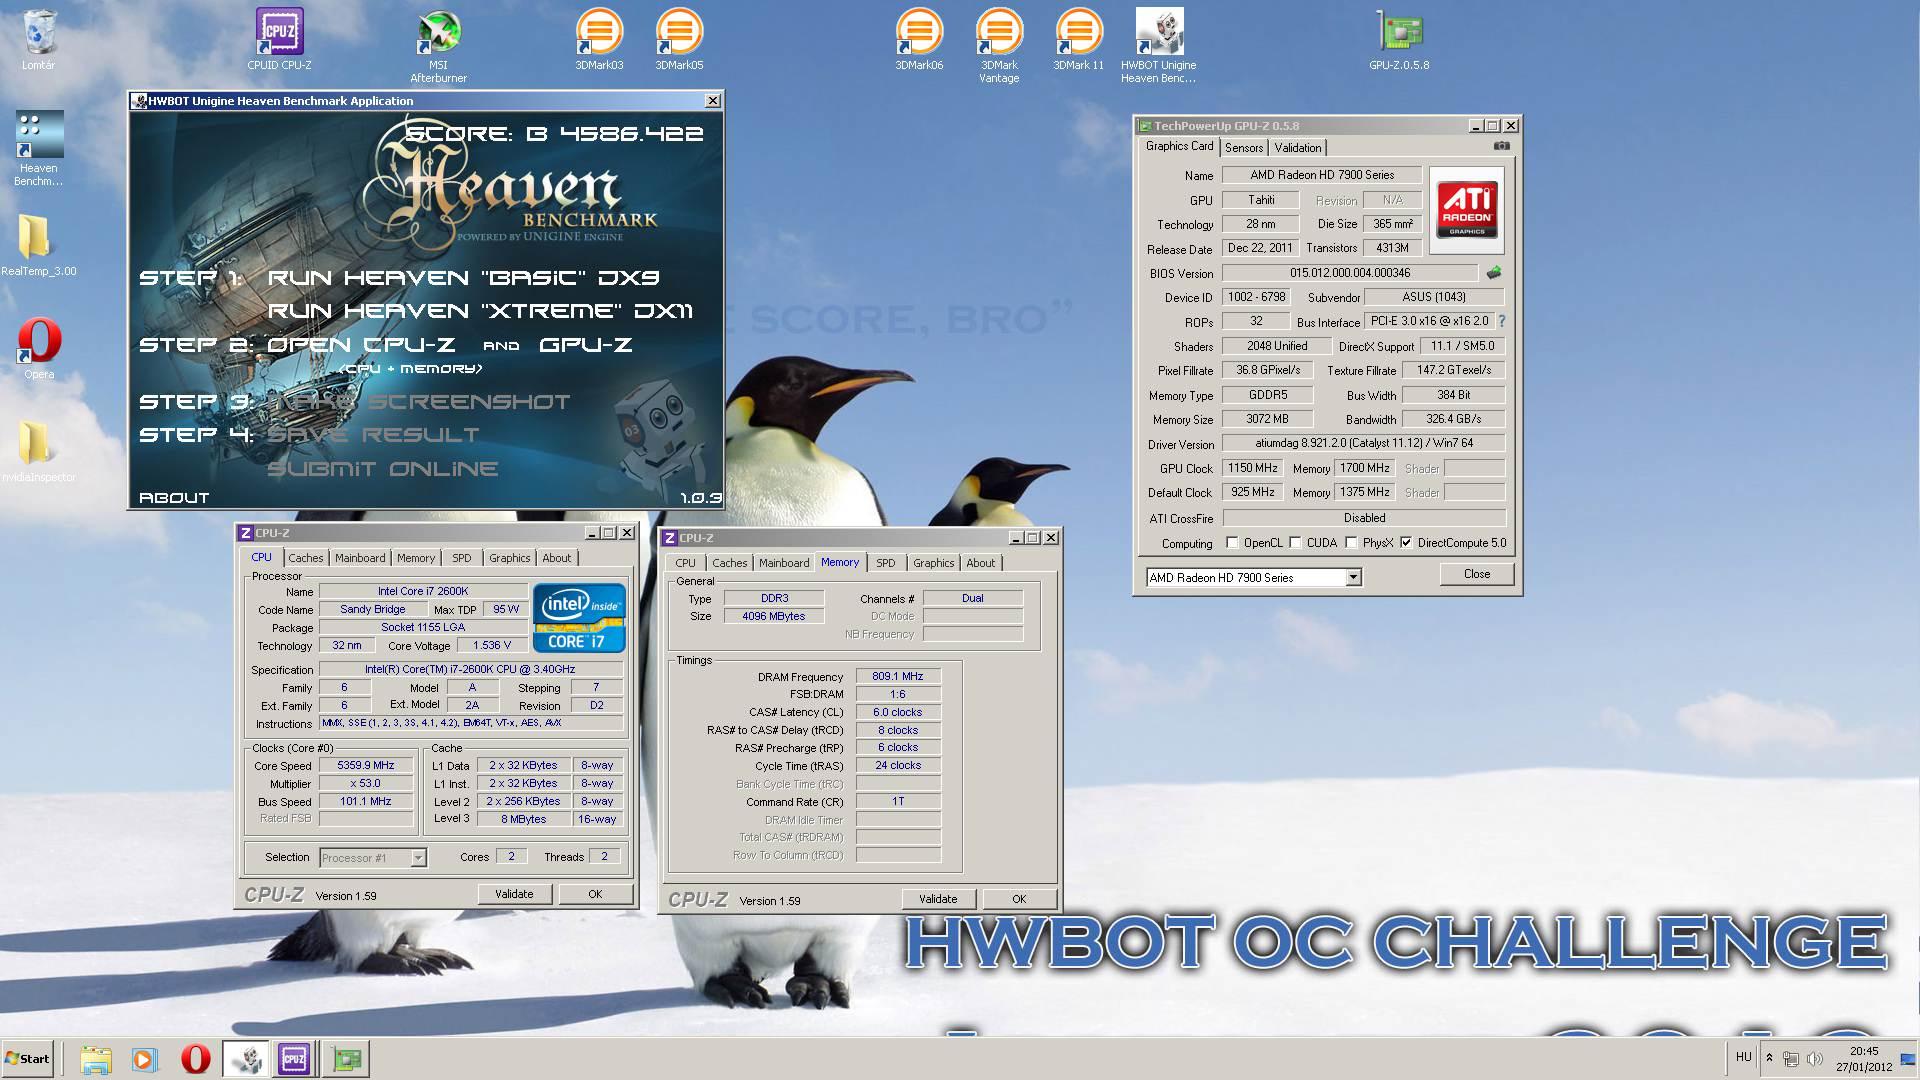This screenshot has height=1080, width=1920.
Task: Open Heaven Benchmark desktop shortcut
Action: [x=39, y=148]
